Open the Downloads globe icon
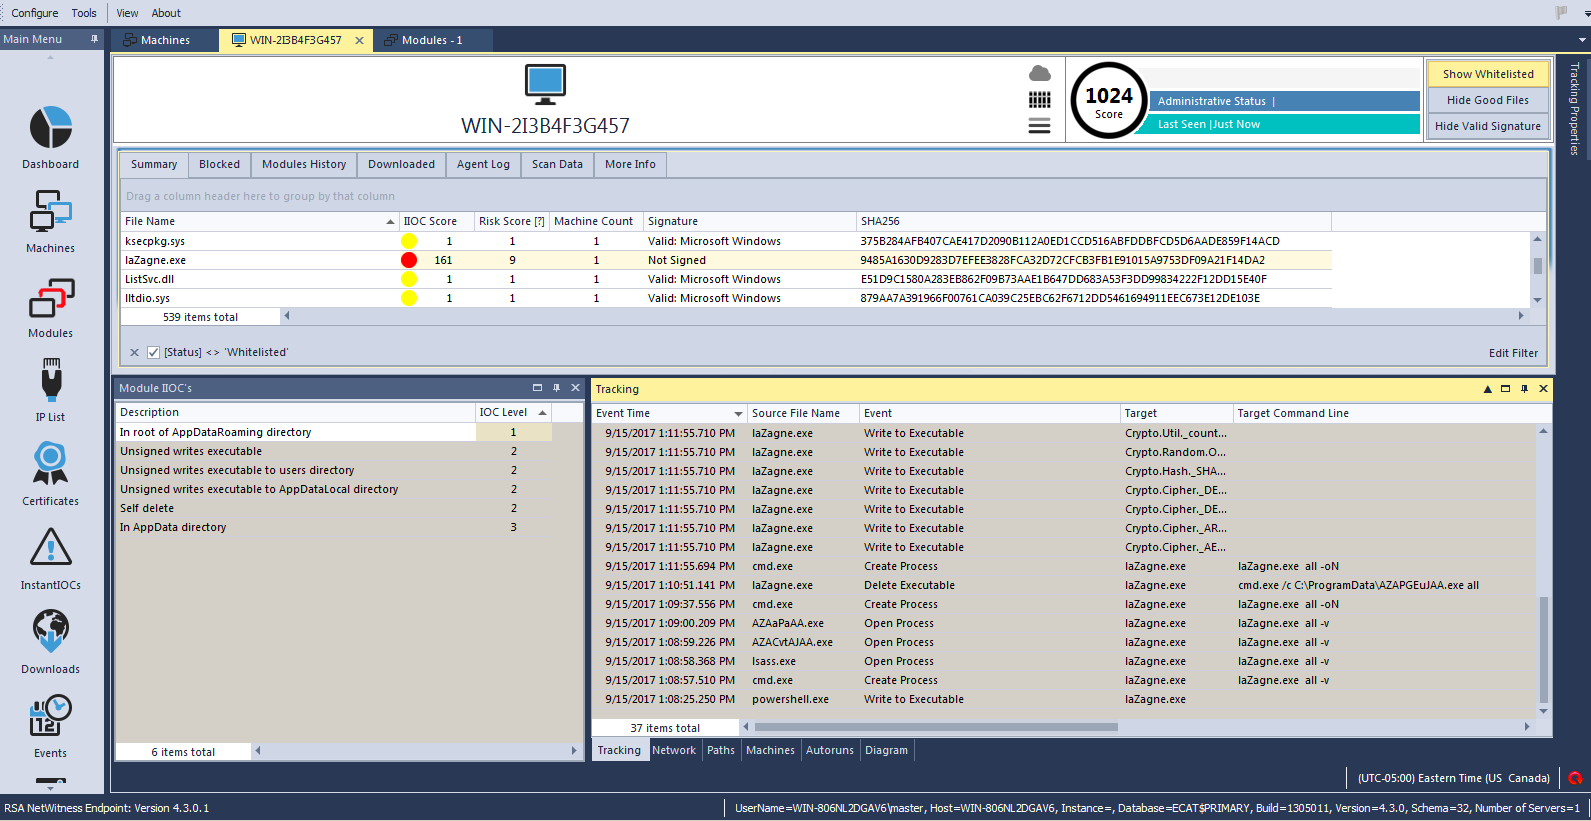This screenshot has height=821, width=1591. 50,632
